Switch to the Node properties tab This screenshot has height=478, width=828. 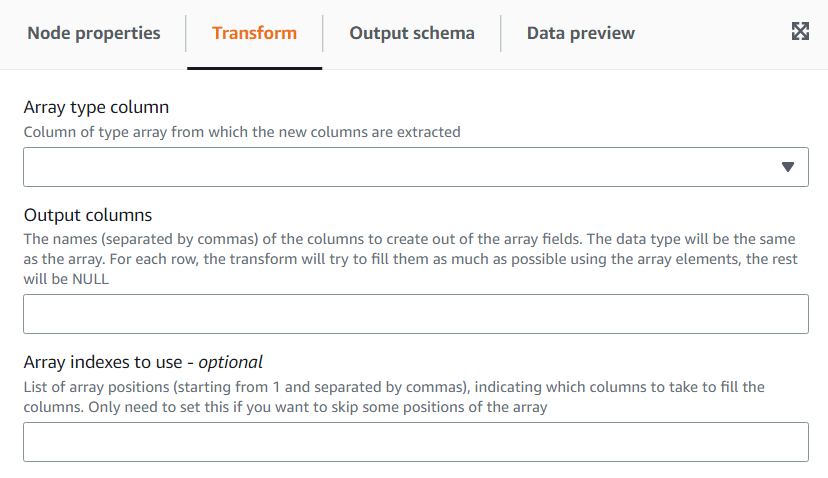coord(94,33)
